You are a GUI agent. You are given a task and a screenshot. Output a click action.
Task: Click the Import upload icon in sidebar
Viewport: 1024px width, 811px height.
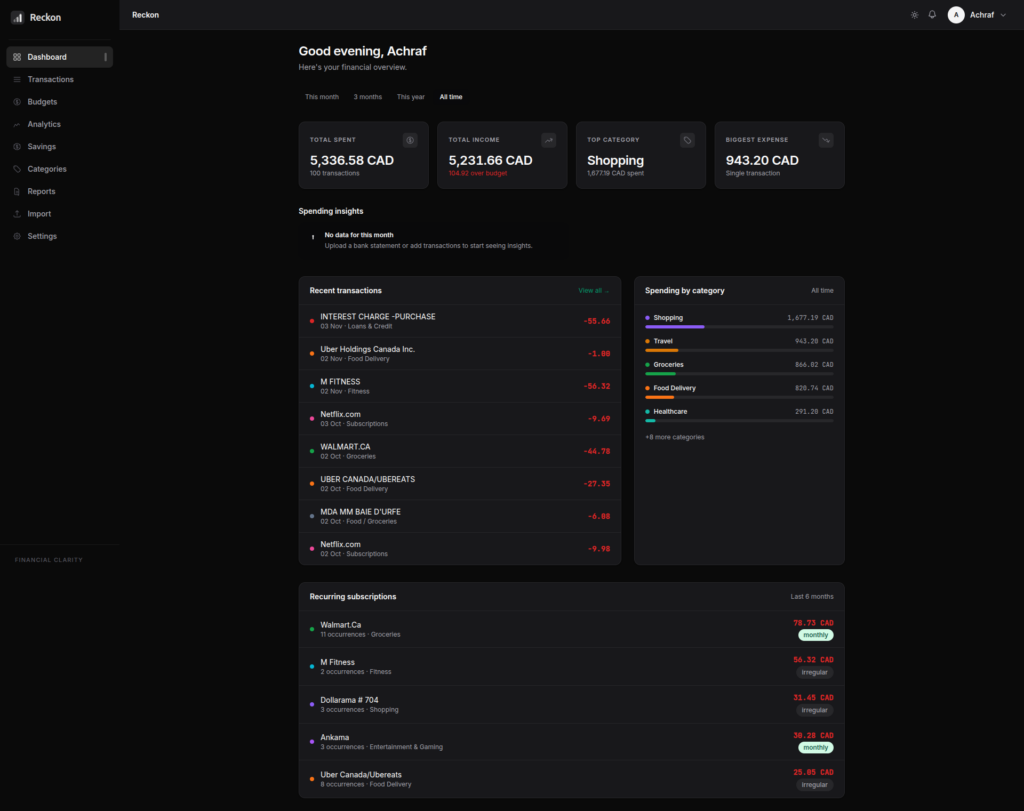pyautogui.click(x=17, y=214)
